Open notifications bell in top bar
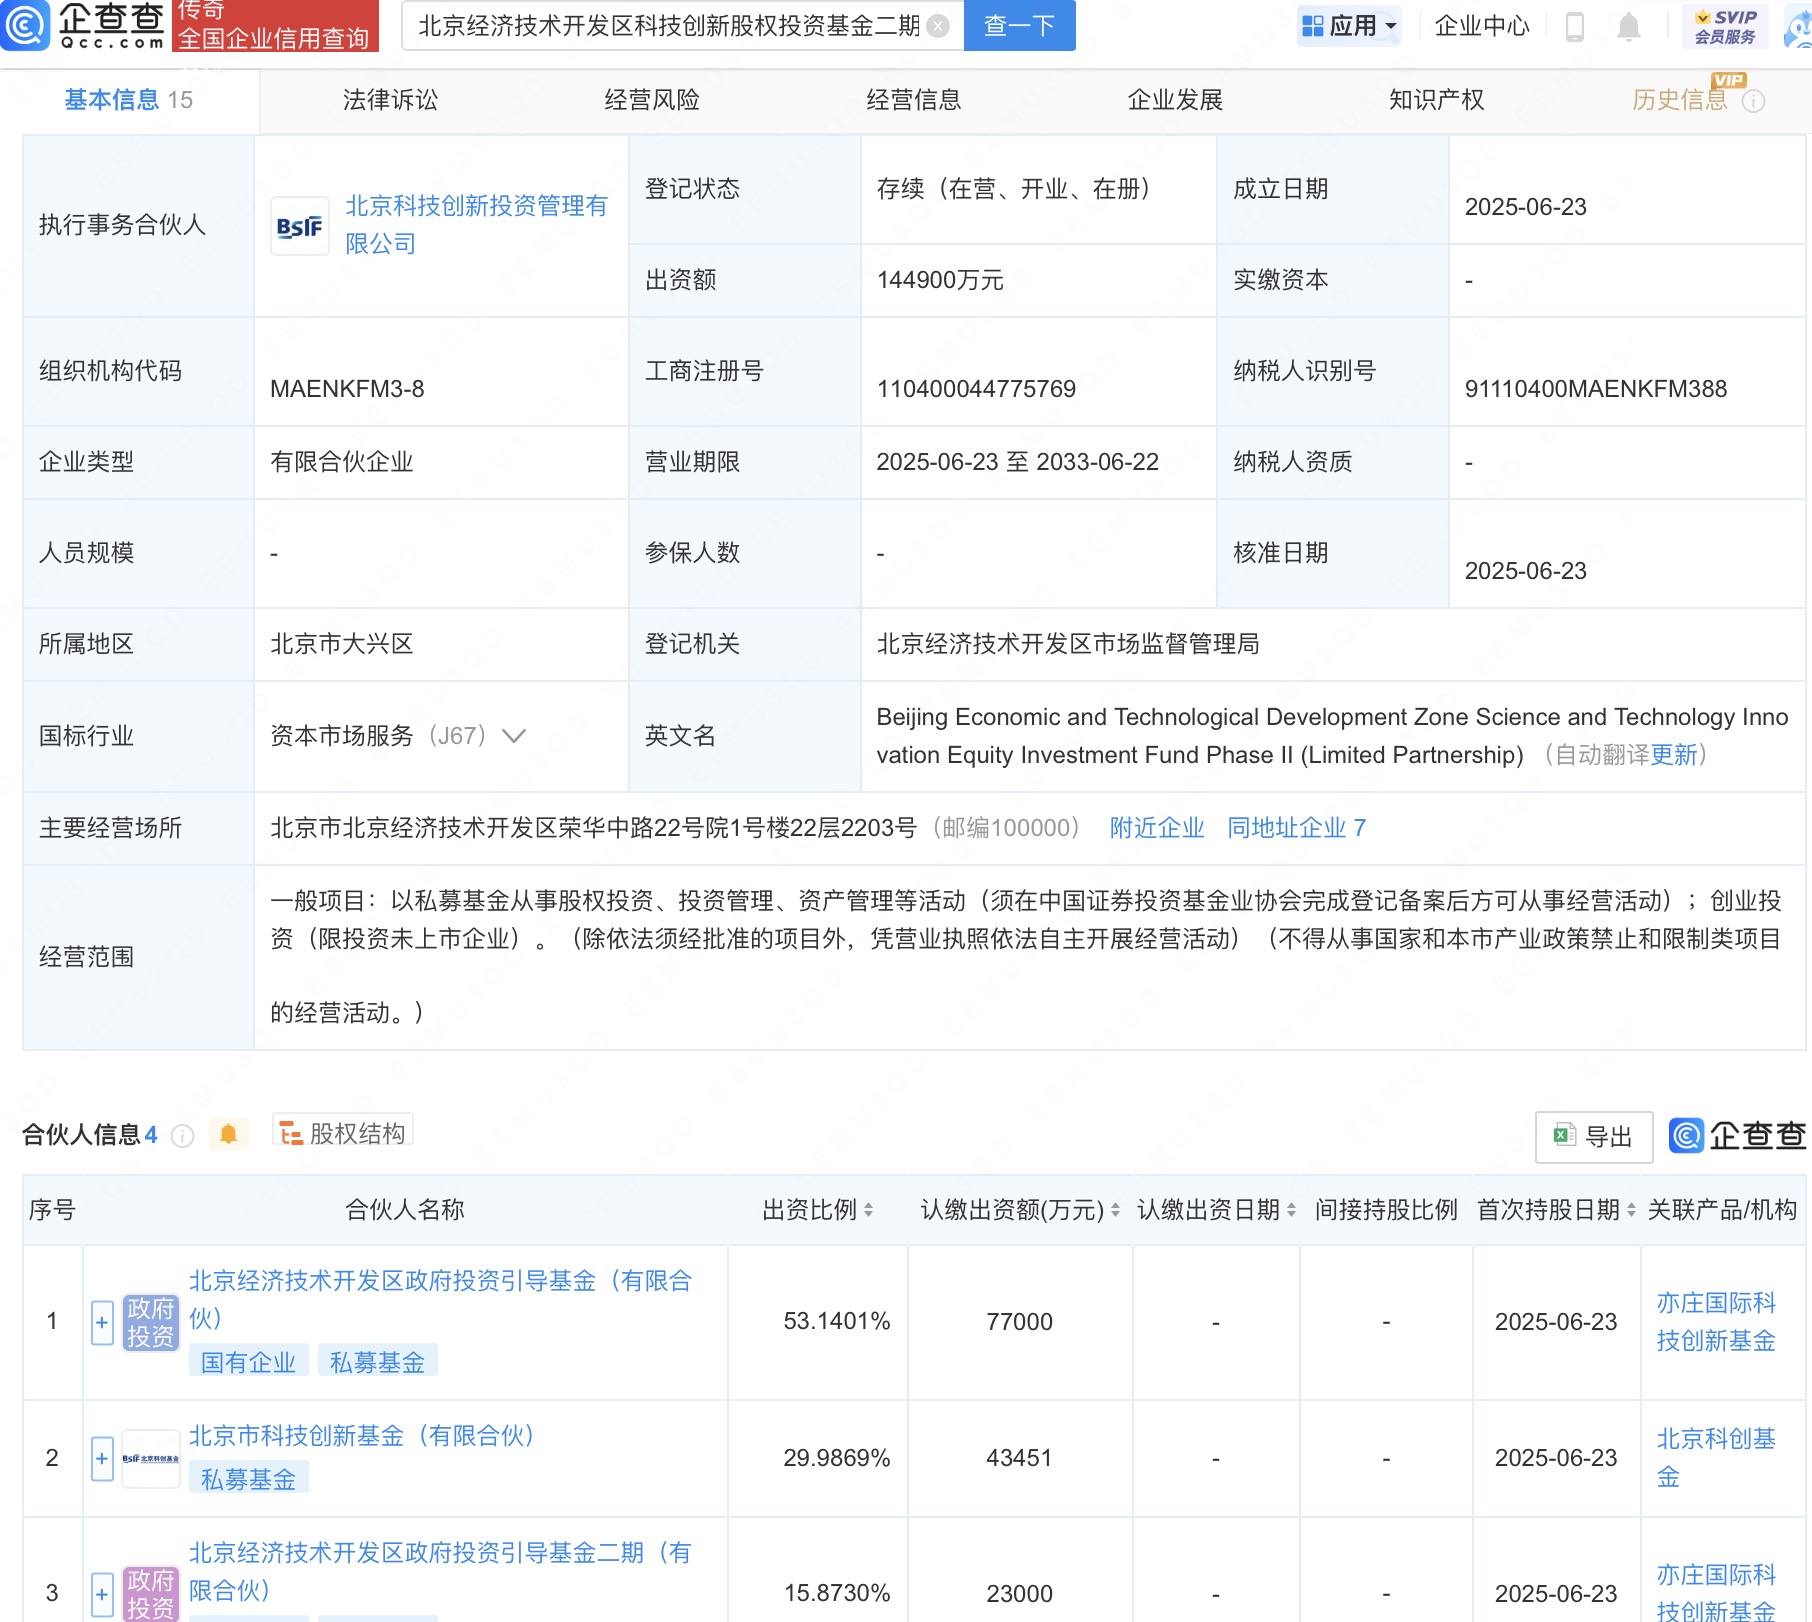Image resolution: width=1812 pixels, height=1622 pixels. (x=1629, y=27)
